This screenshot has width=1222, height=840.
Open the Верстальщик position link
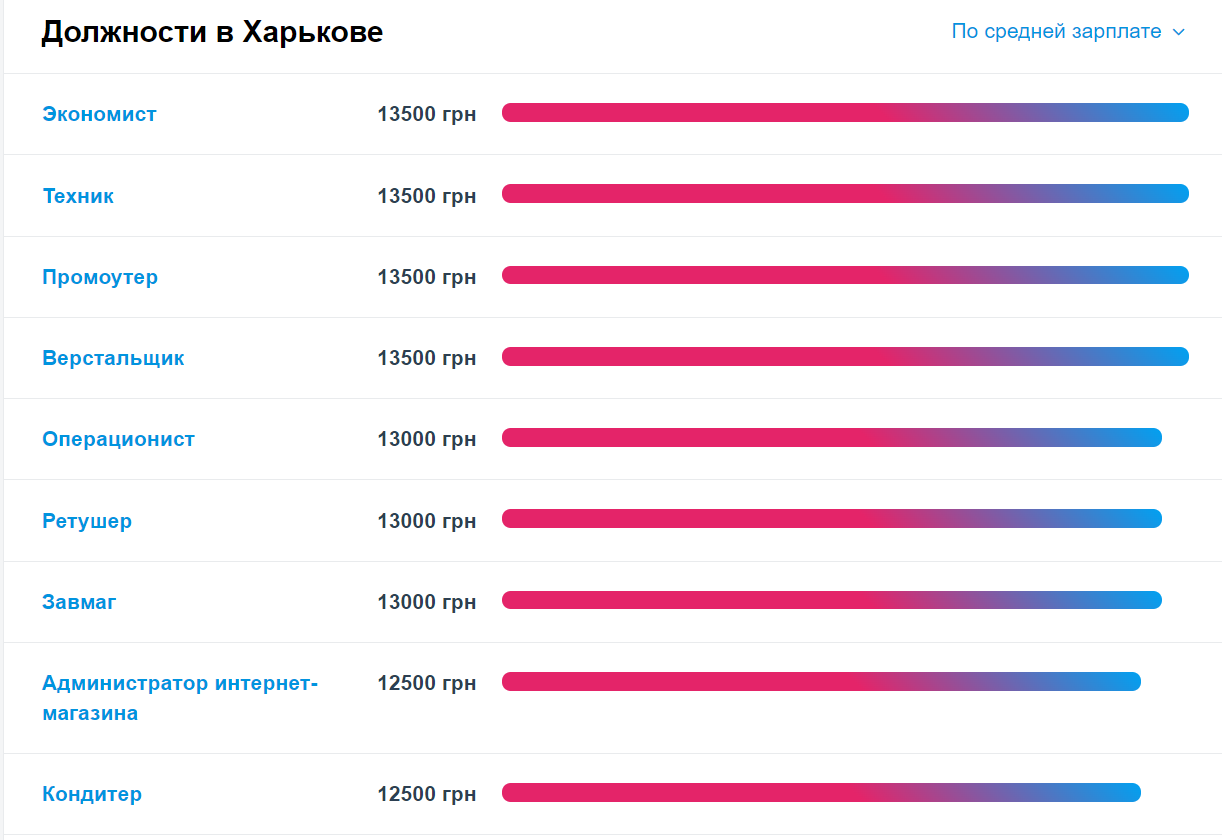click(113, 357)
